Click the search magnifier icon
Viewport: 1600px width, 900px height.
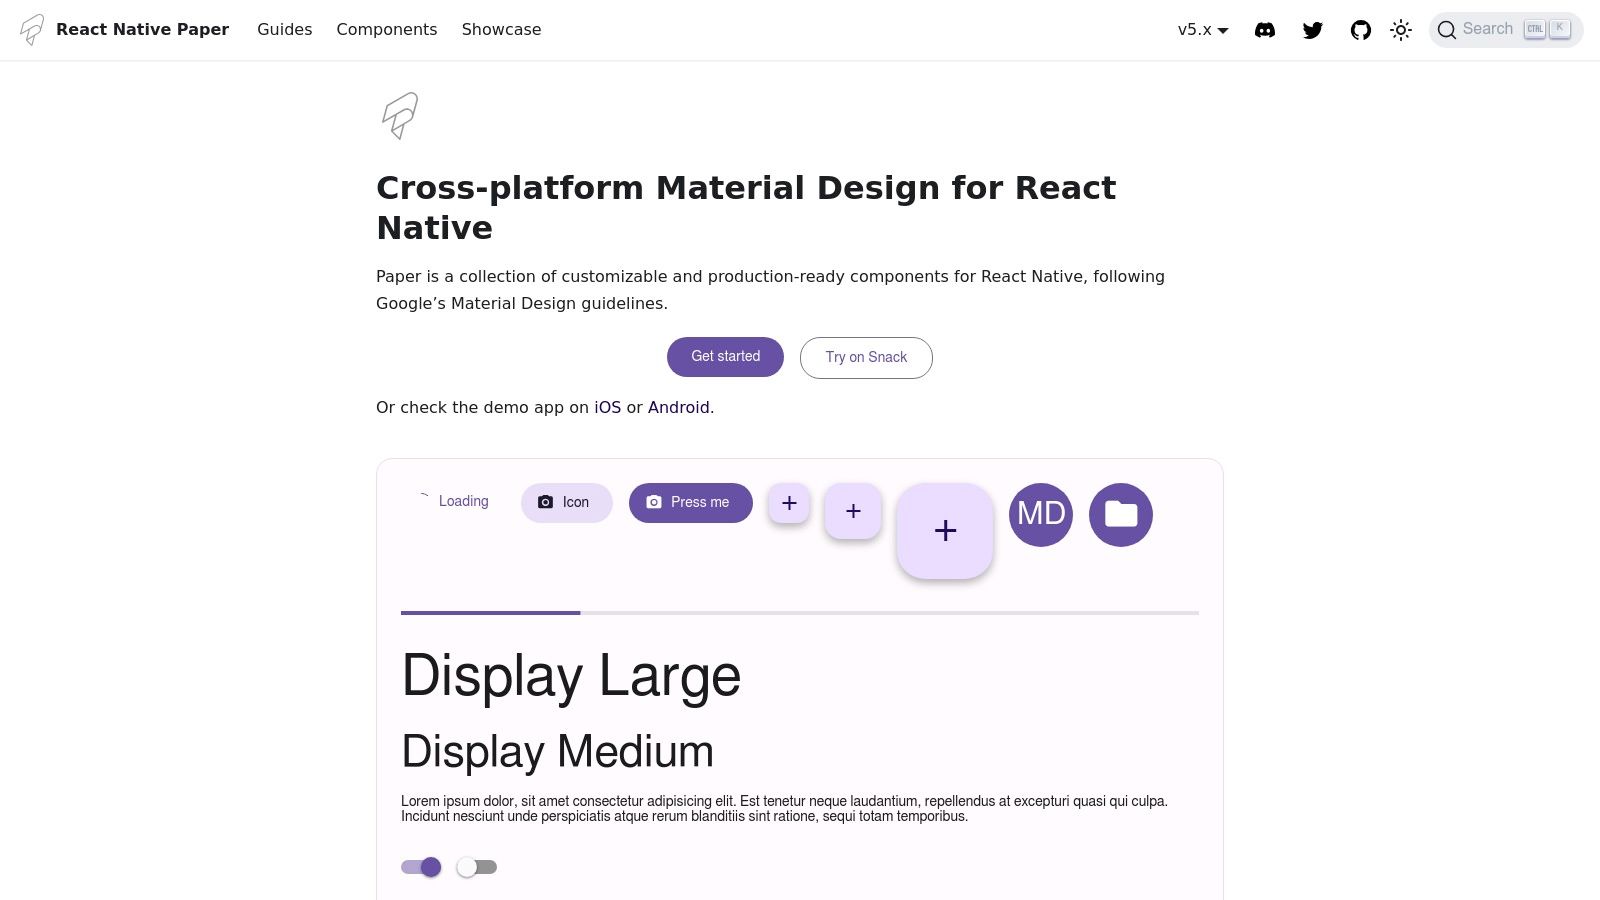click(x=1446, y=30)
